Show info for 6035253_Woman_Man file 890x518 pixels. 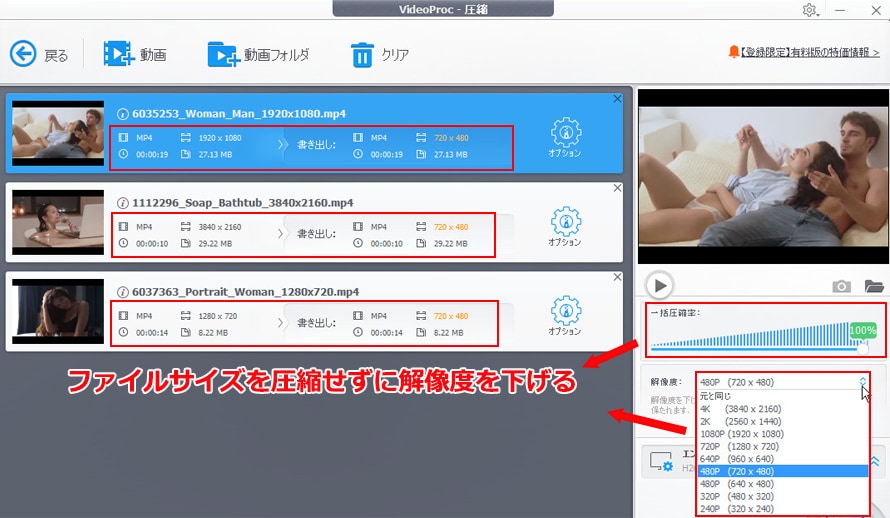coord(123,114)
